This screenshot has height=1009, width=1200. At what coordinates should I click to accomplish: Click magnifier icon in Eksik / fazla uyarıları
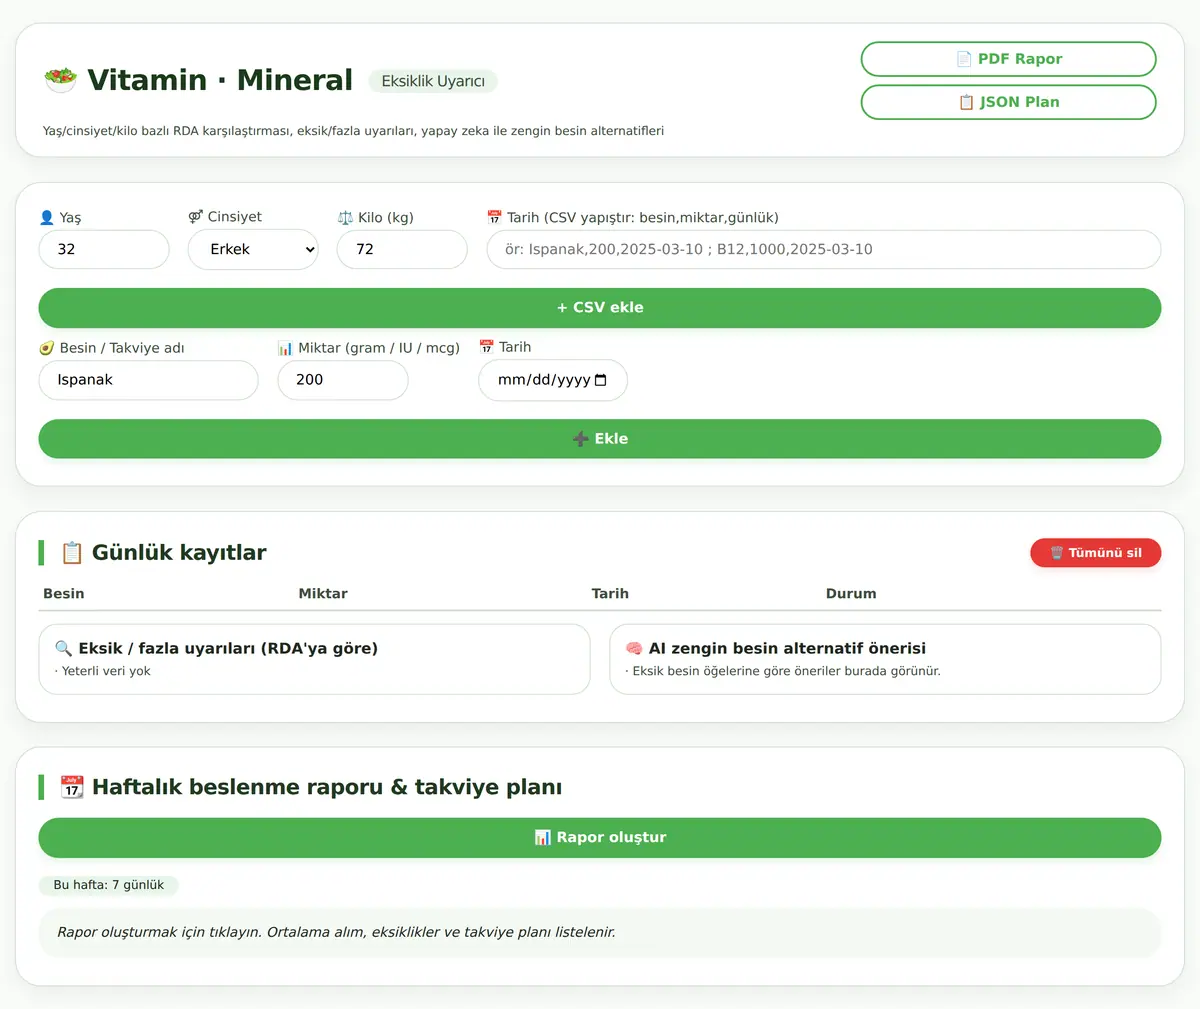pyautogui.click(x=63, y=648)
